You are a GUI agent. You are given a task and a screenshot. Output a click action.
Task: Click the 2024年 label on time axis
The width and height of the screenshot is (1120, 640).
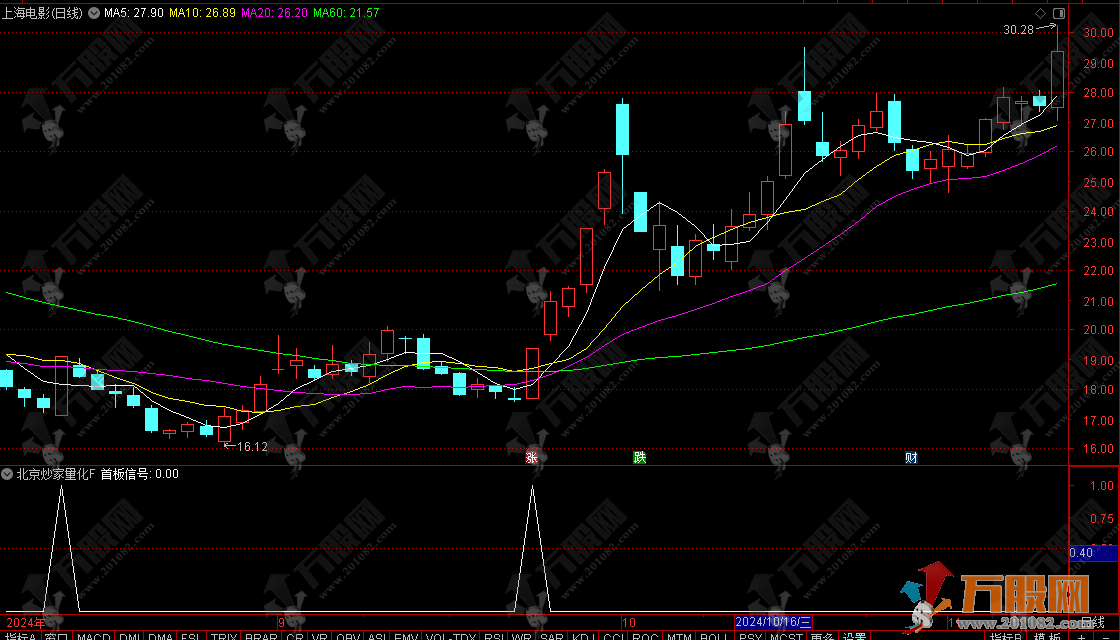point(25,622)
